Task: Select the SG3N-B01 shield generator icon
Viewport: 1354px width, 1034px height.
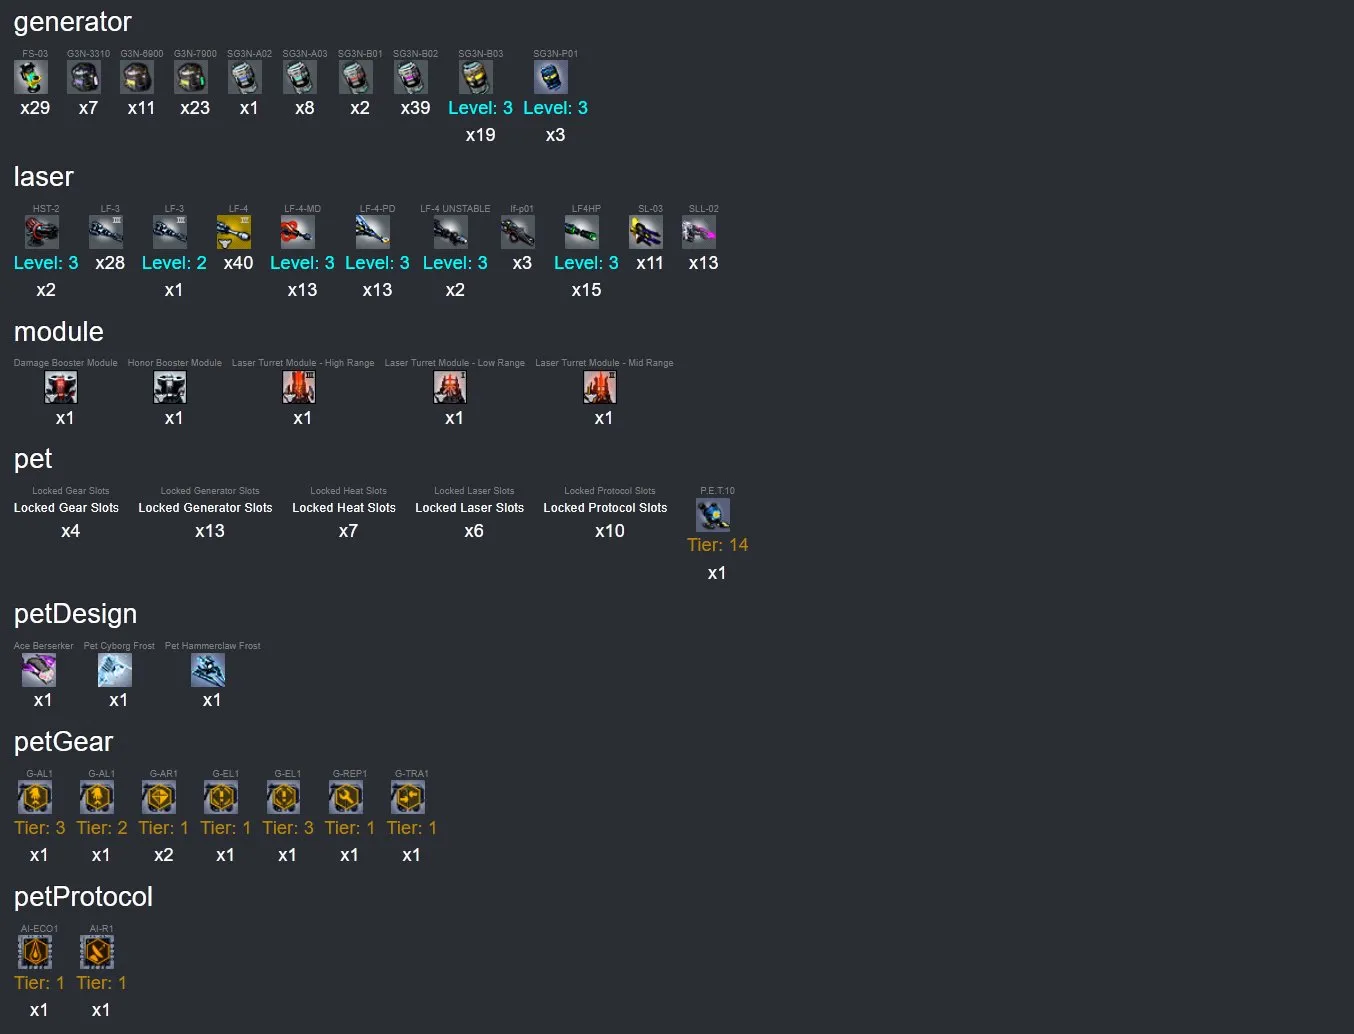Action: [356, 77]
